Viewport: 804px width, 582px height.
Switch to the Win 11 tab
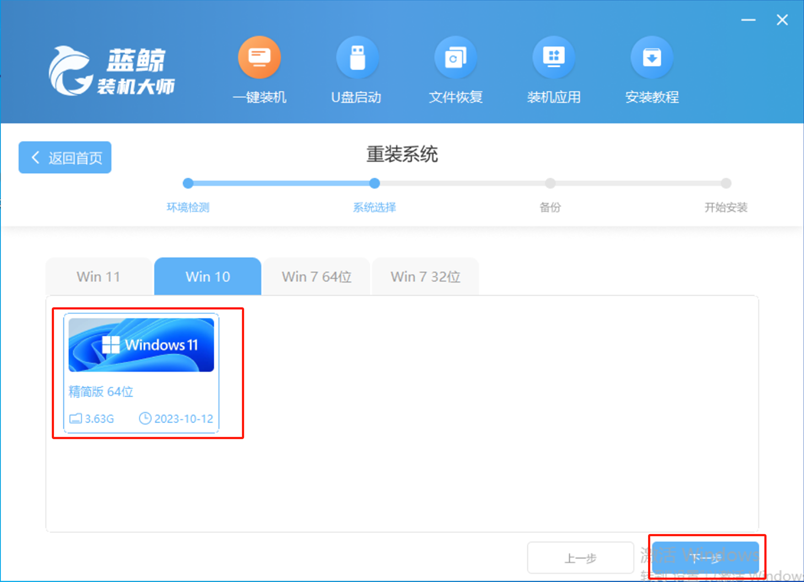click(x=98, y=276)
